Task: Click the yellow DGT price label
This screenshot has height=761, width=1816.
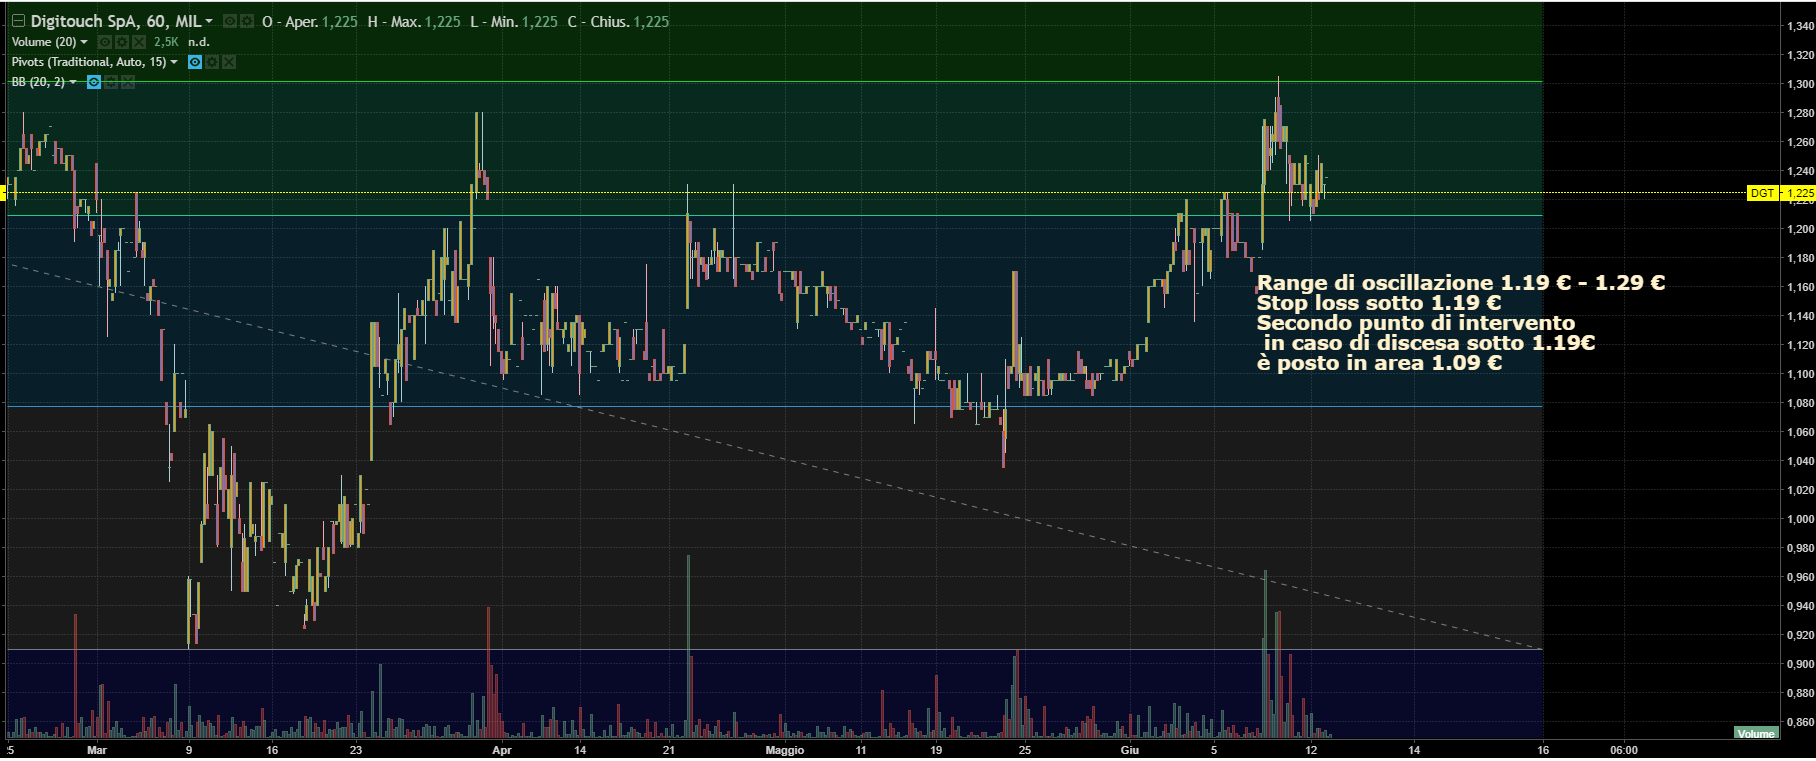Action: (x=1762, y=193)
